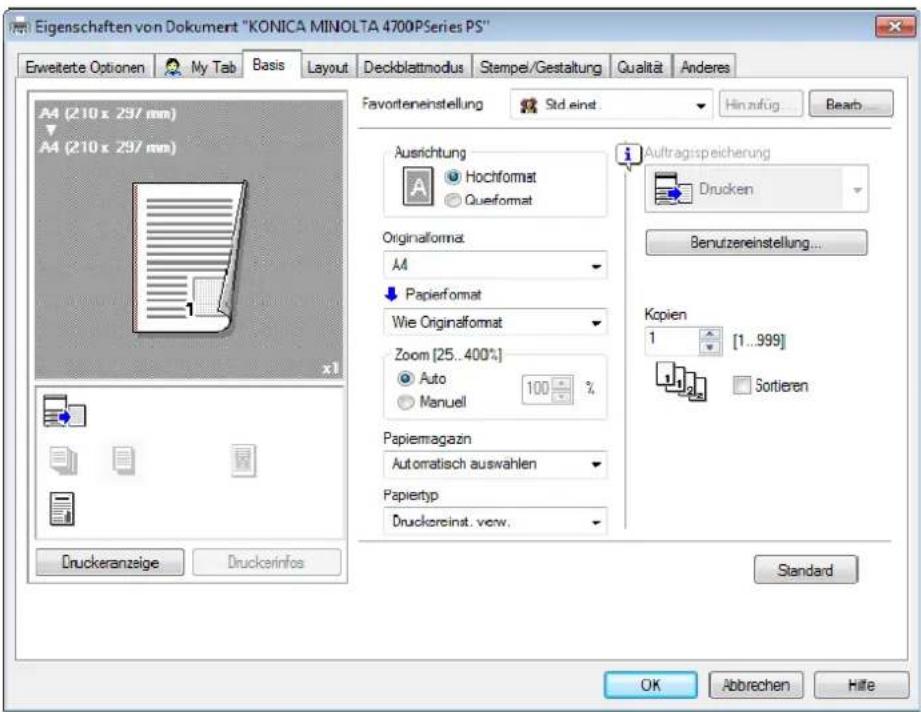921x712 pixels.
Task: Click the collate pages icon beside Sortieren
Action: [681, 381]
